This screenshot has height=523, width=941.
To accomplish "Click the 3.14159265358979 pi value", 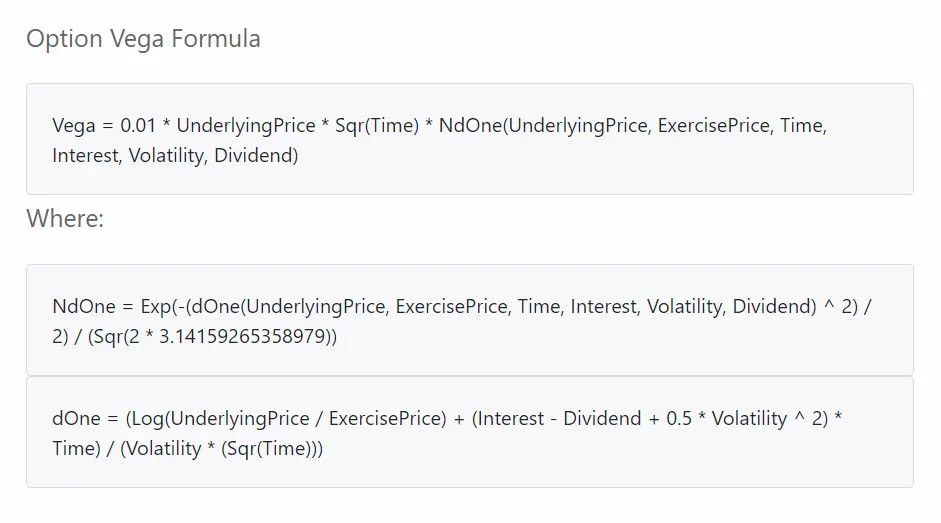I will (x=242, y=336).
